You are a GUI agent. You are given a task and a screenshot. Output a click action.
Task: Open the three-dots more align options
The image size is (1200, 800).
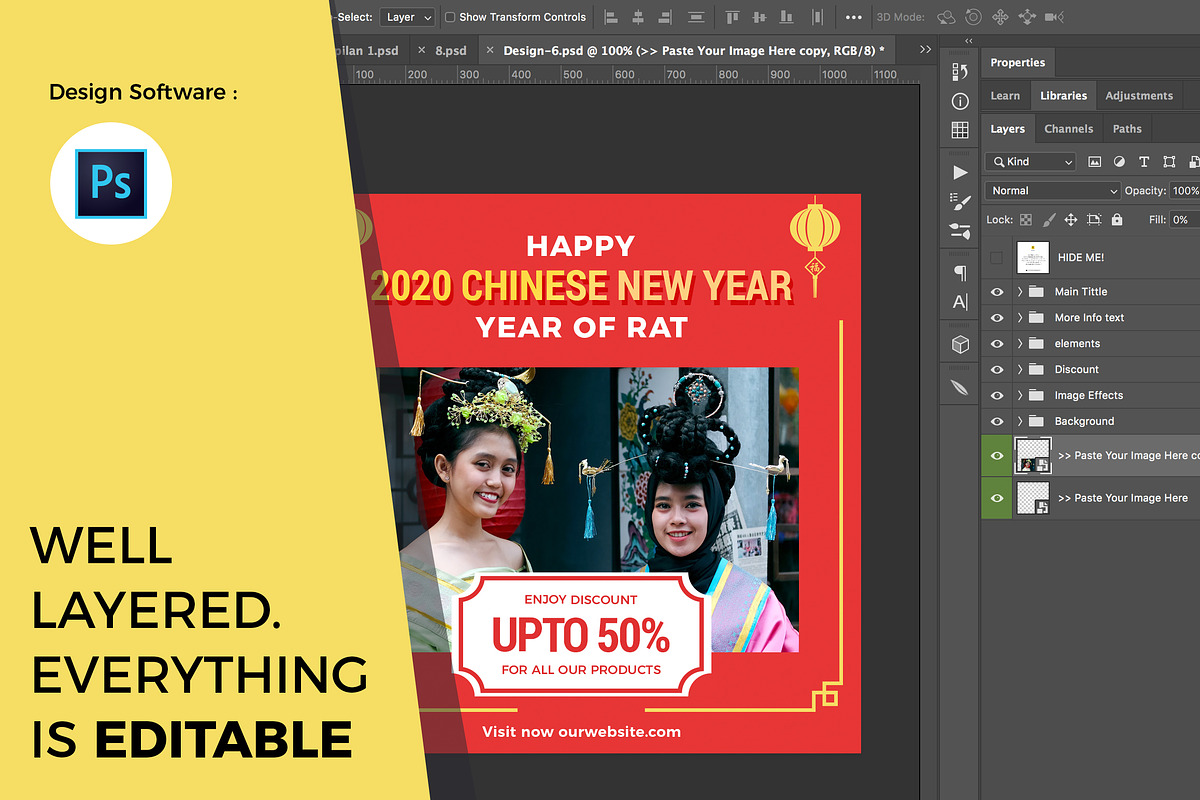pyautogui.click(x=853, y=17)
